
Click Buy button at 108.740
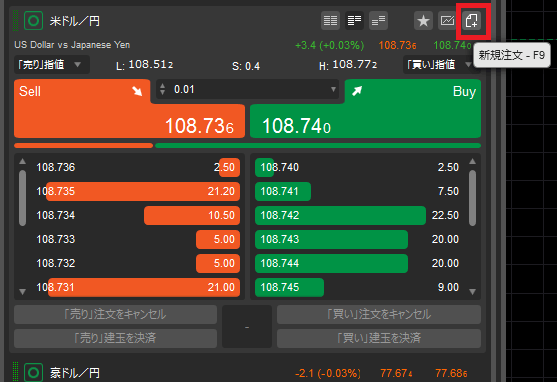(366, 109)
